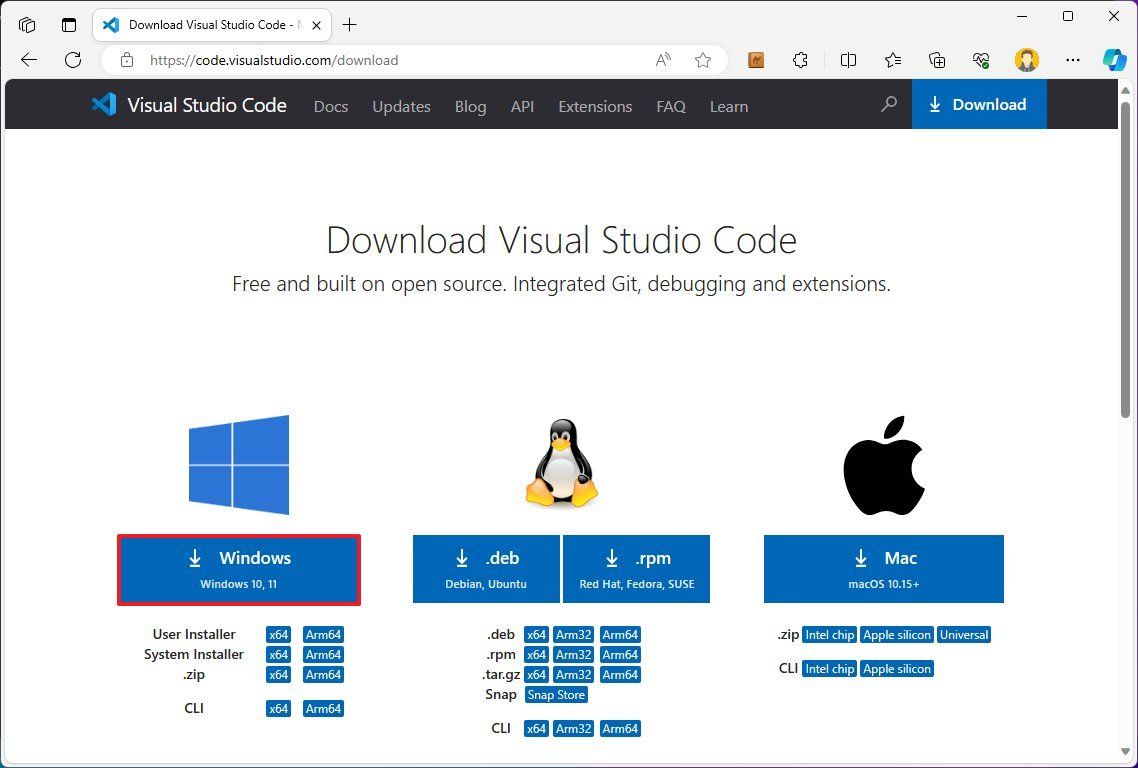
Task: Open Microsoft Copilot in Edge
Action: 1114,60
